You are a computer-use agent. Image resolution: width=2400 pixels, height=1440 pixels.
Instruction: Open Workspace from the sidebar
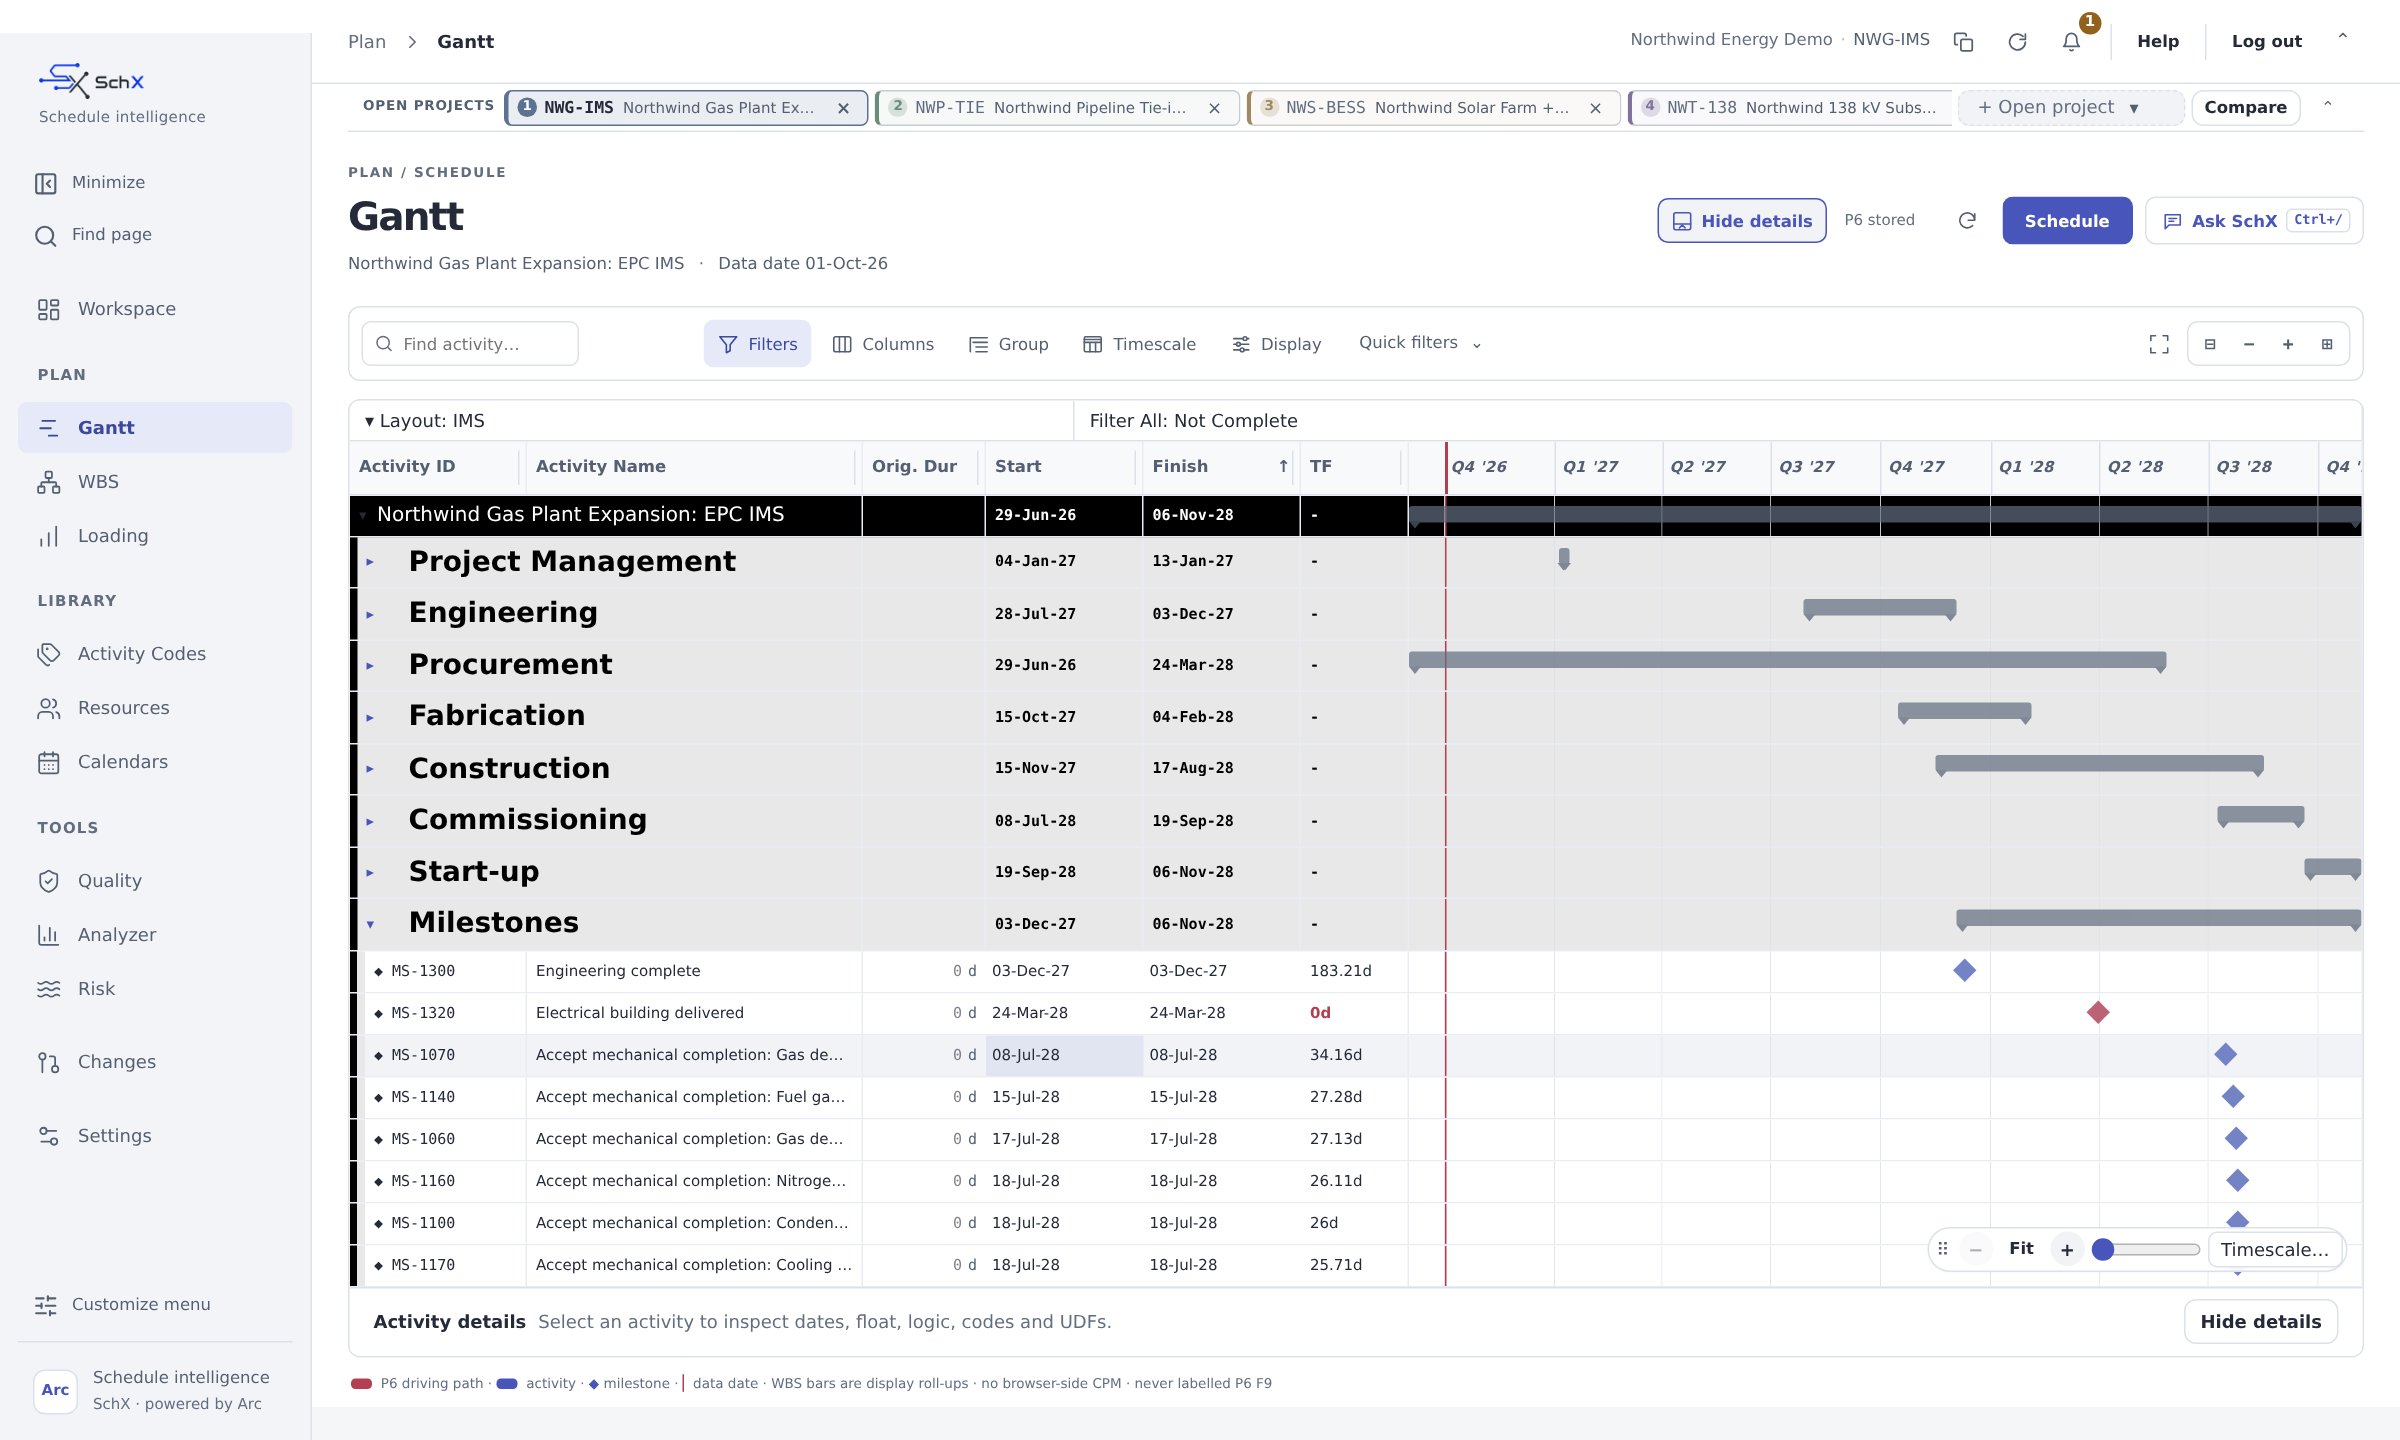tap(155, 309)
